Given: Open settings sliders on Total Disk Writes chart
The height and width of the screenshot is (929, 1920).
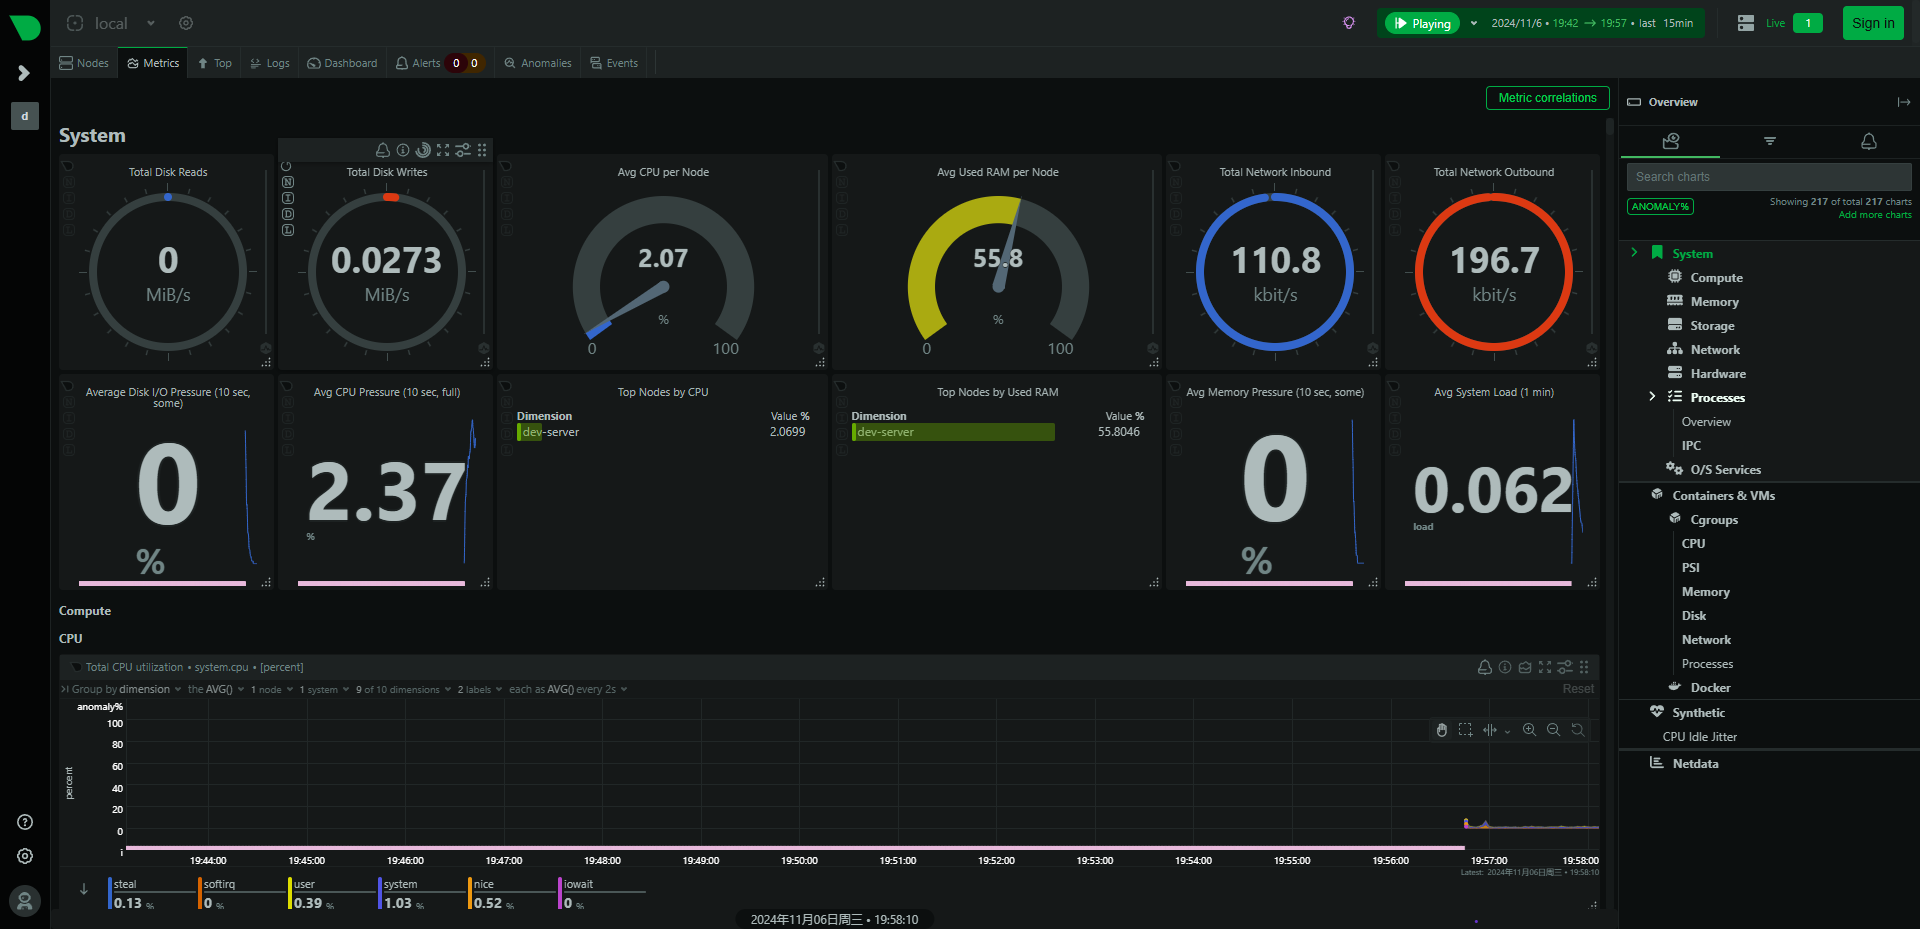Looking at the screenshot, I should tap(463, 150).
